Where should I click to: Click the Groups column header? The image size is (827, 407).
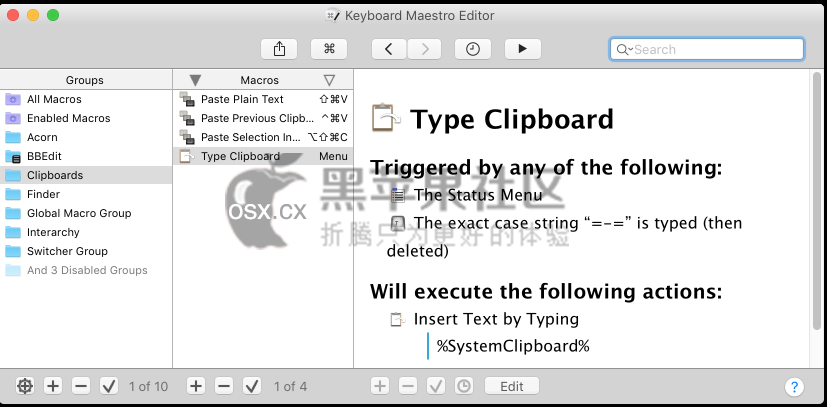click(x=85, y=80)
